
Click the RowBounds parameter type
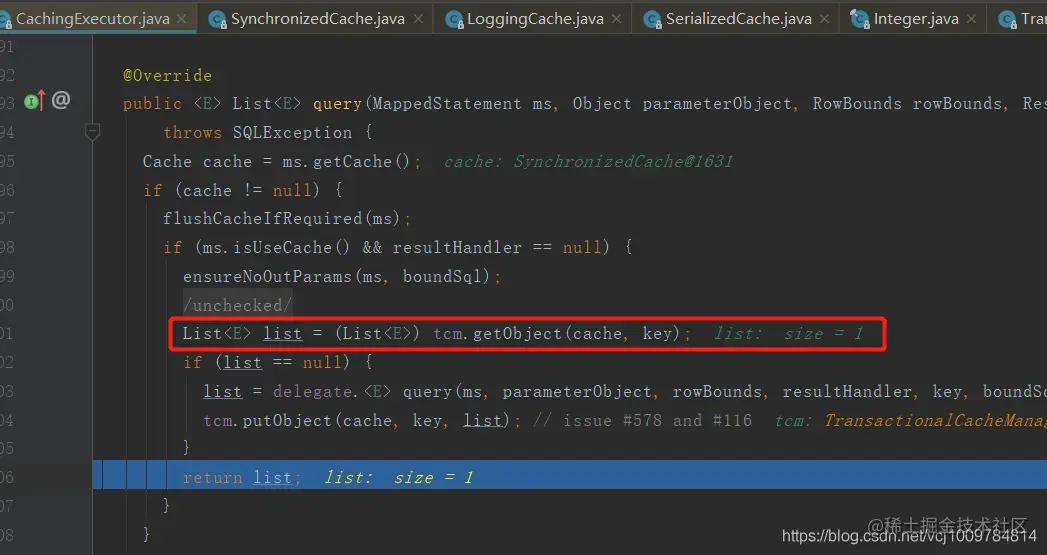[857, 104]
